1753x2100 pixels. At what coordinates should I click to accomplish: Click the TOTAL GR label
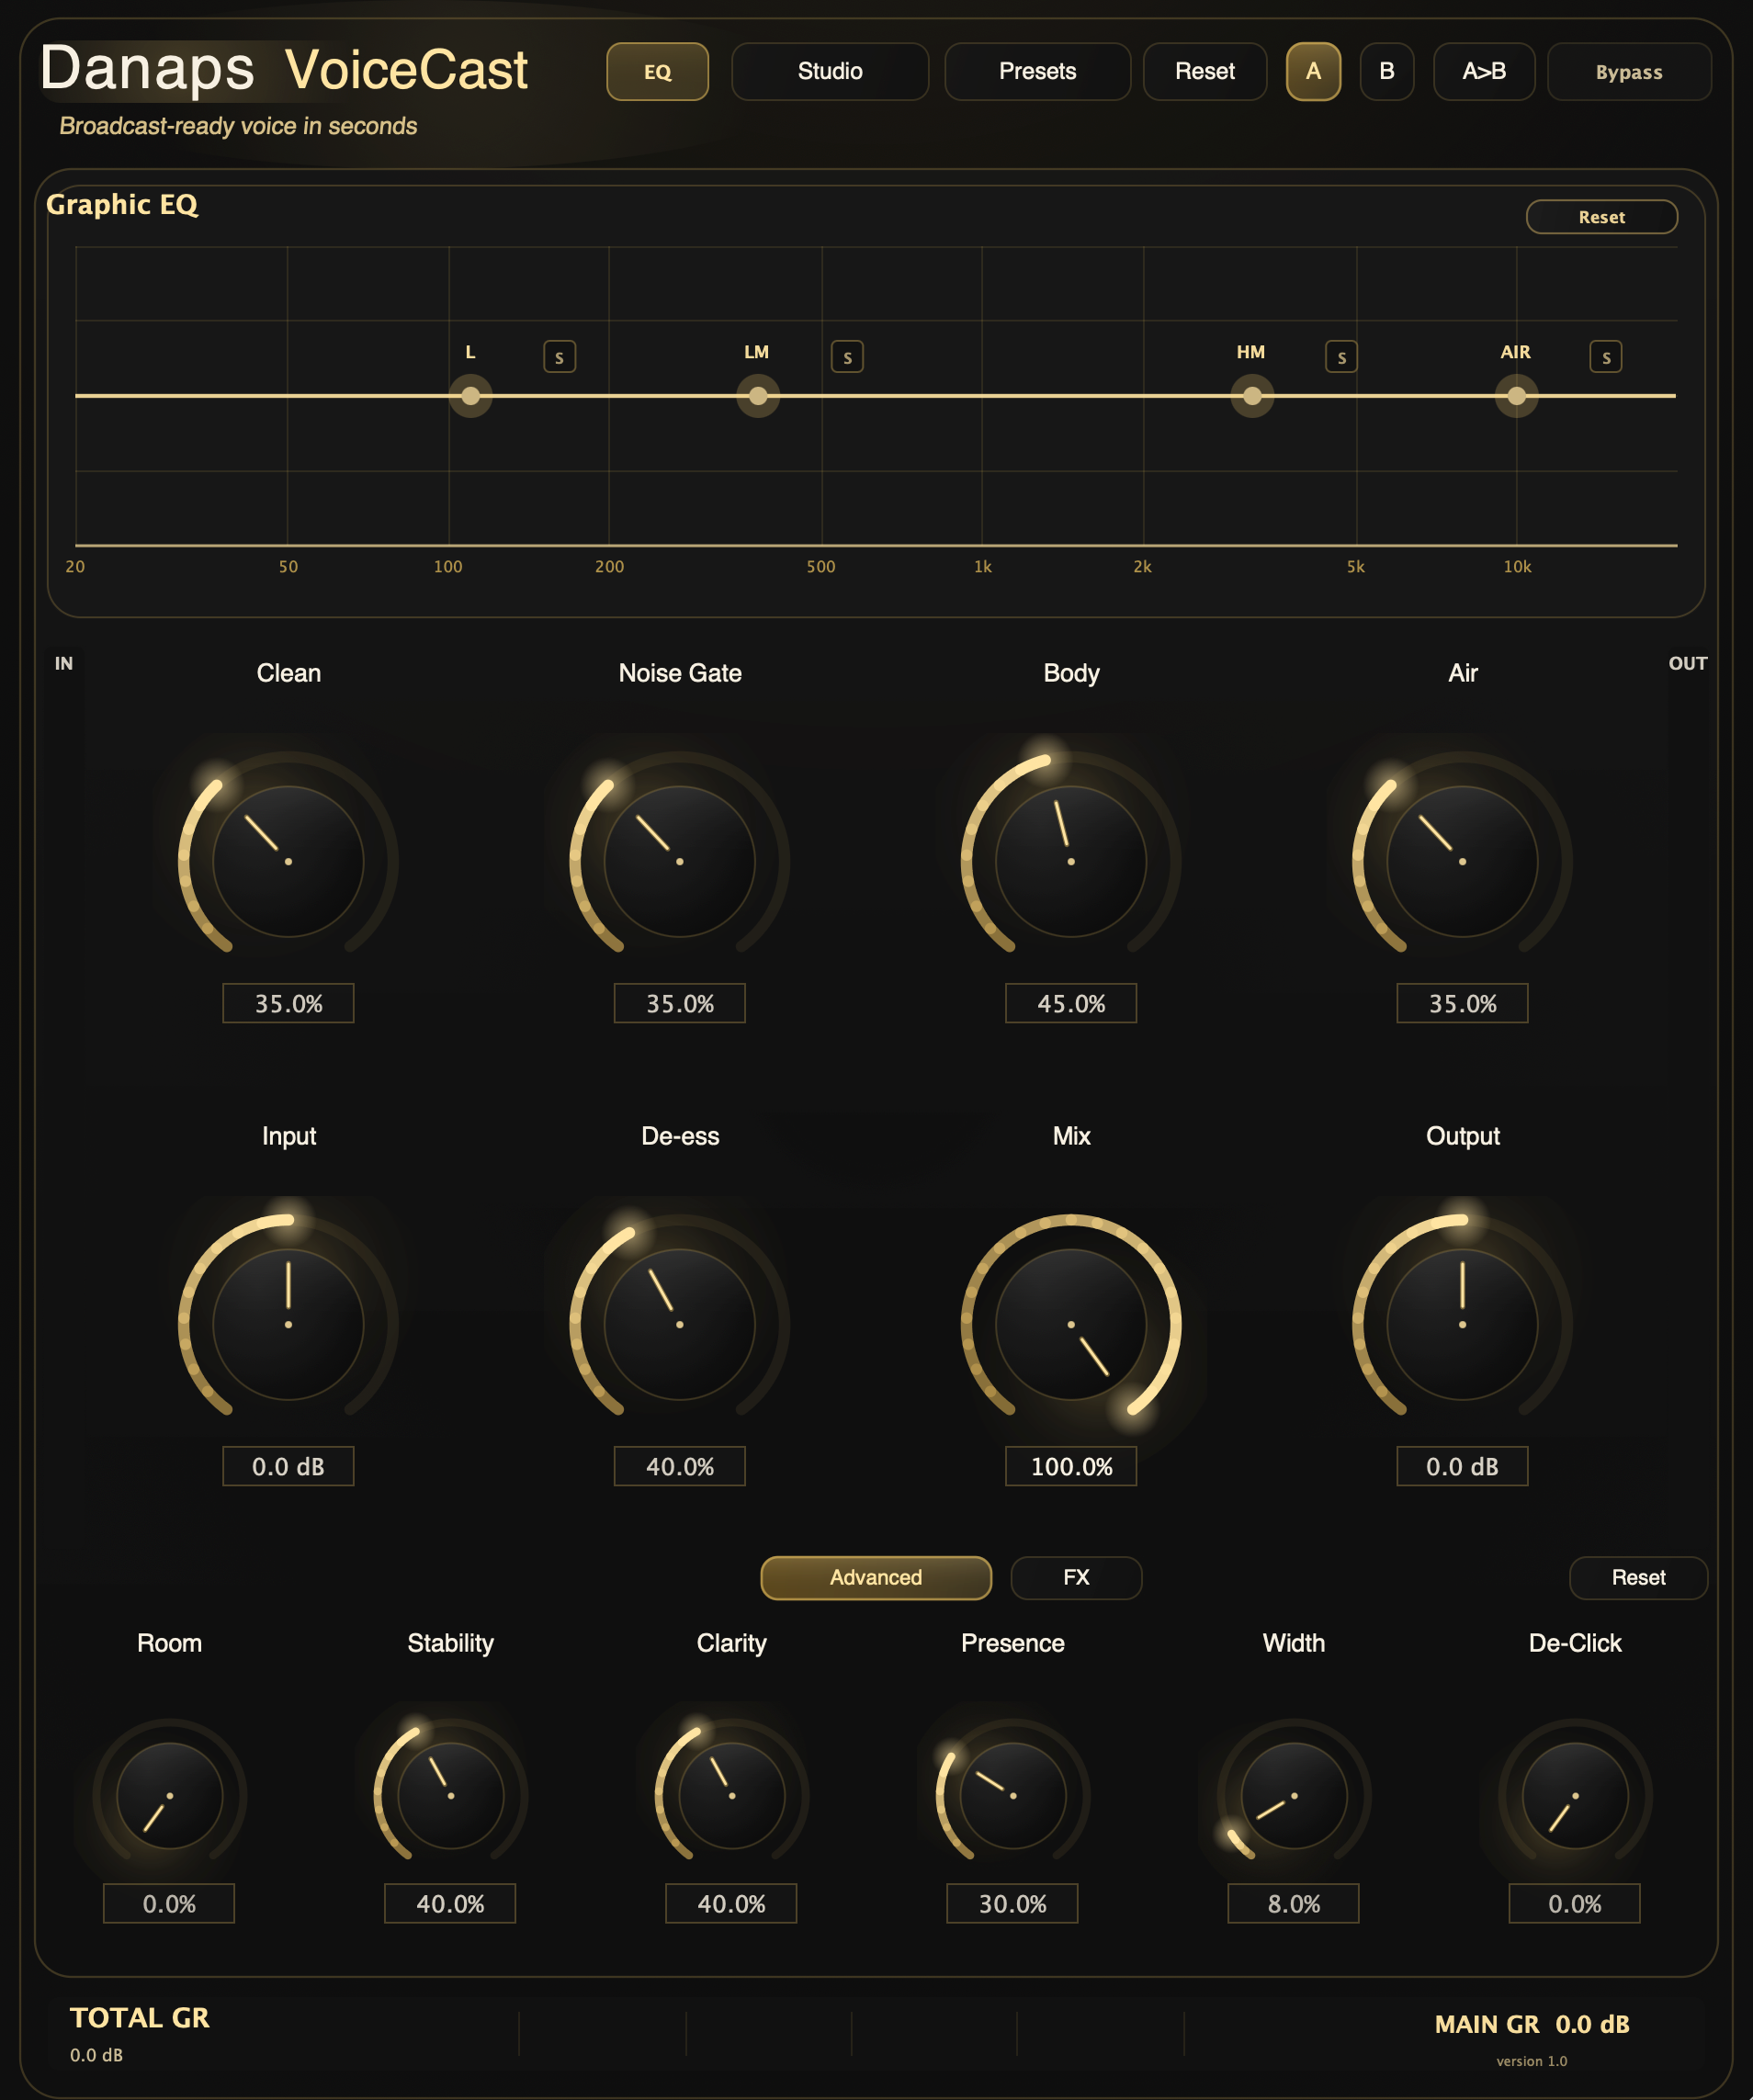tap(140, 2018)
